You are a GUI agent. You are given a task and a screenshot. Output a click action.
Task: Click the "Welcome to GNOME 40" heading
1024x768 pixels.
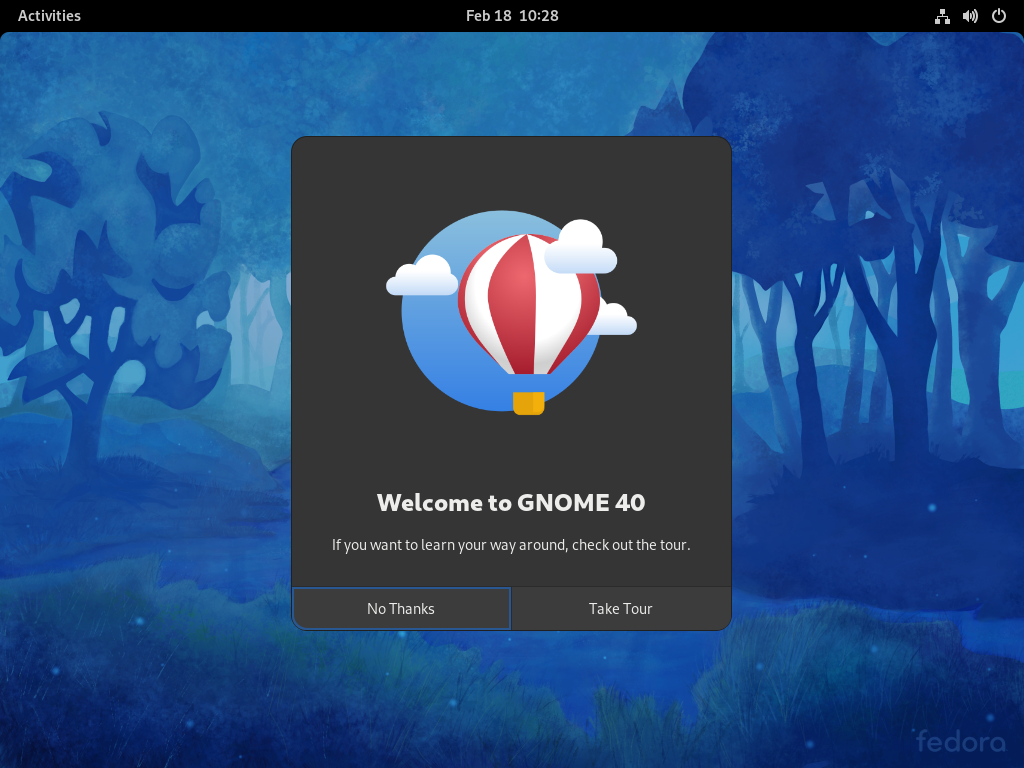point(511,502)
